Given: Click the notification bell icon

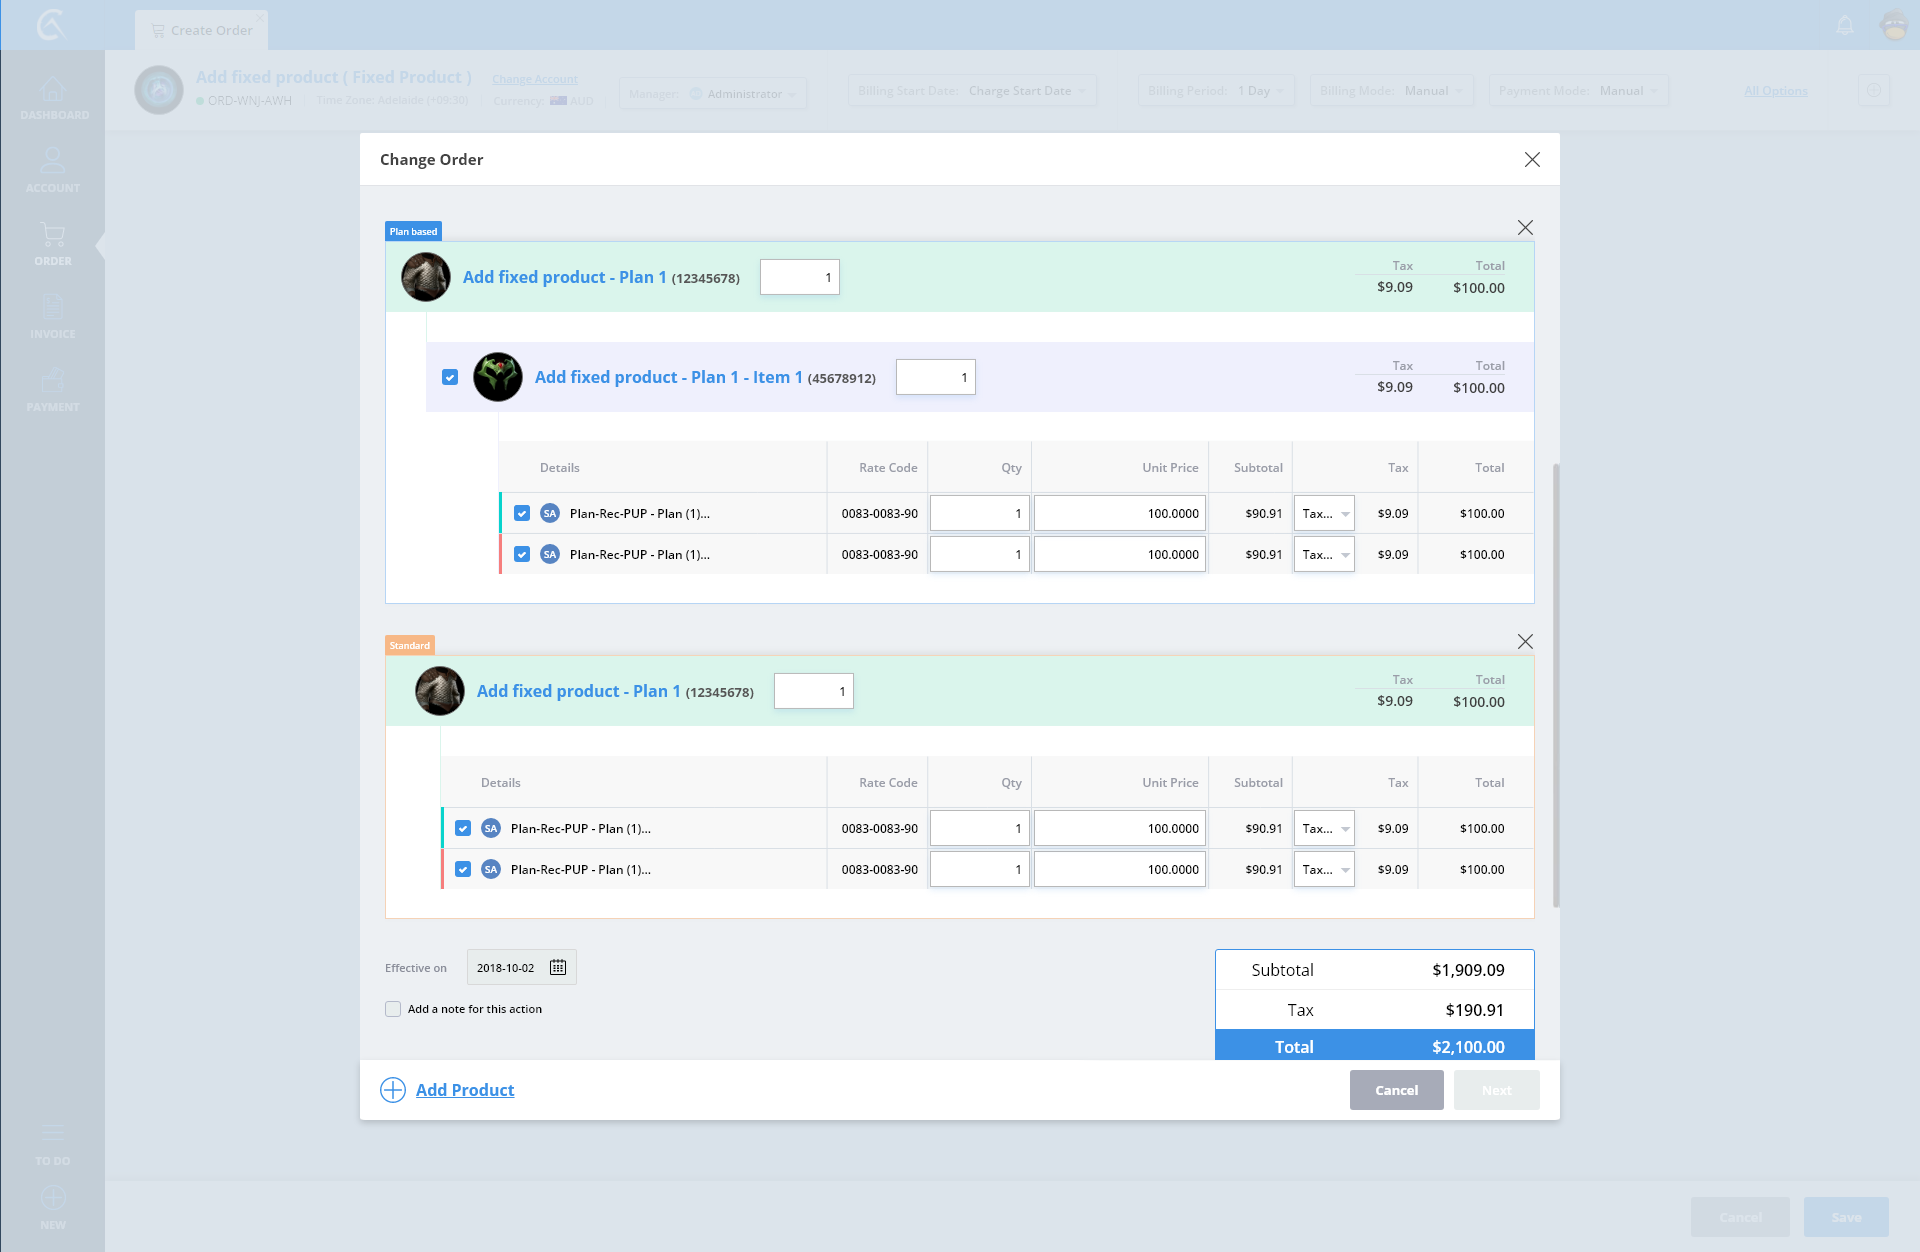Looking at the screenshot, I should coord(1845,25).
